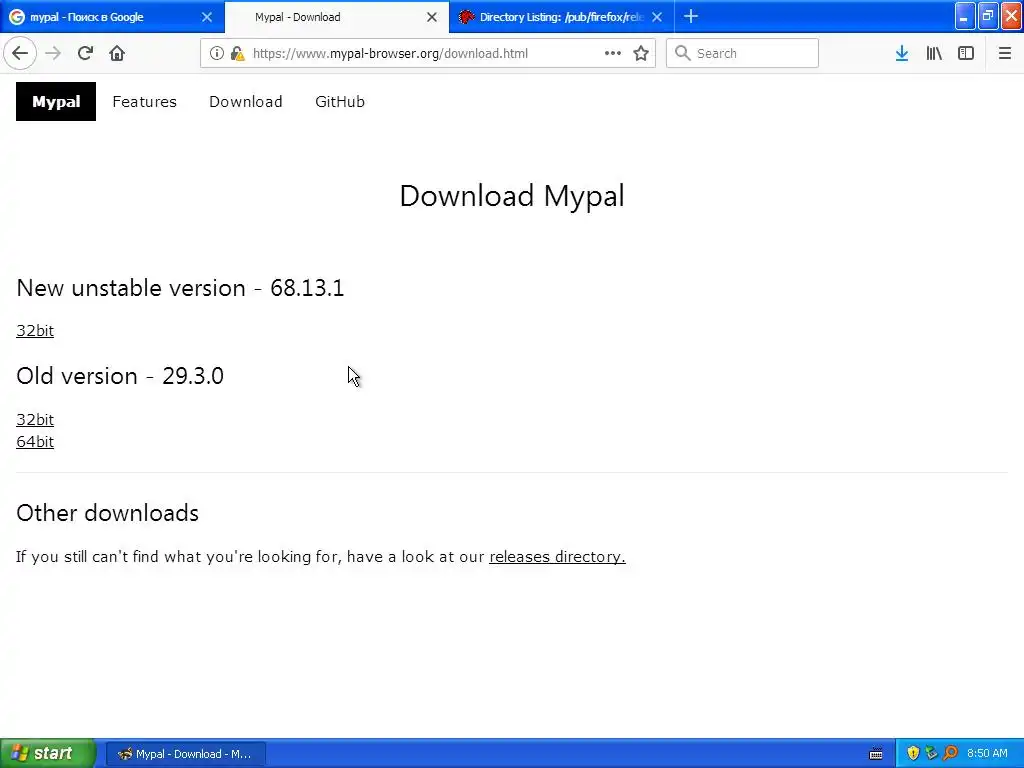Bookmark this page with the star
The height and width of the screenshot is (768, 1024).
pyautogui.click(x=641, y=53)
